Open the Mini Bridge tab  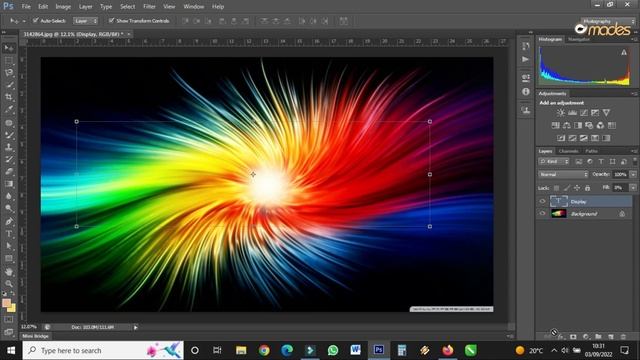(35, 336)
